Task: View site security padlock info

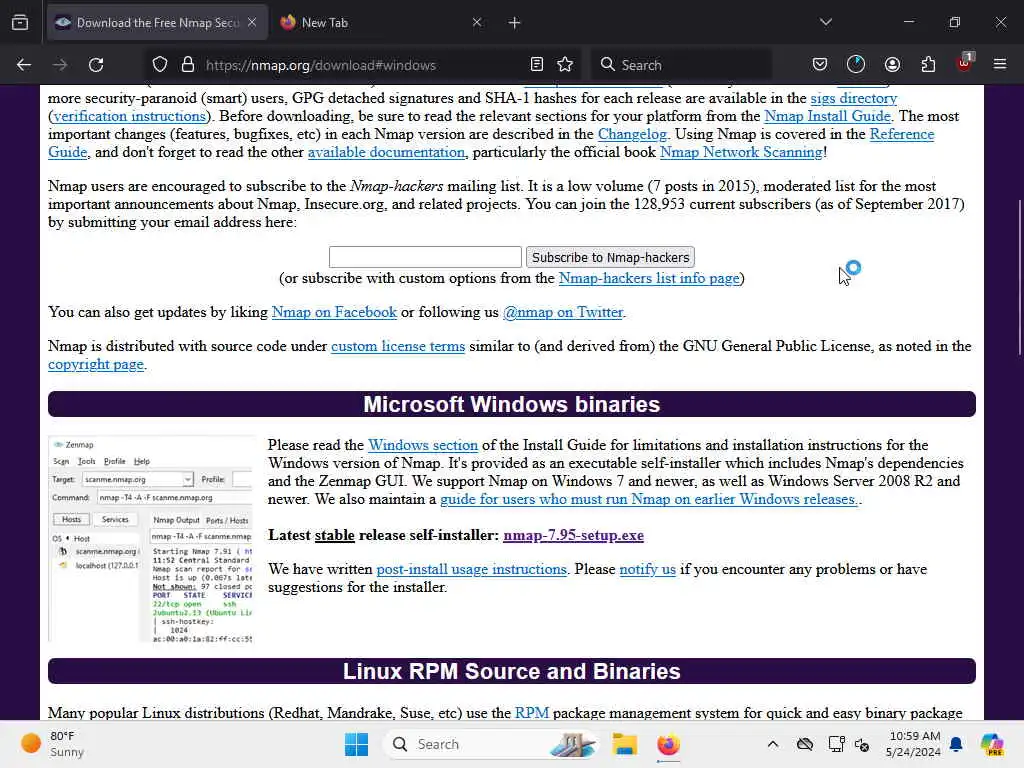Action: point(188,65)
